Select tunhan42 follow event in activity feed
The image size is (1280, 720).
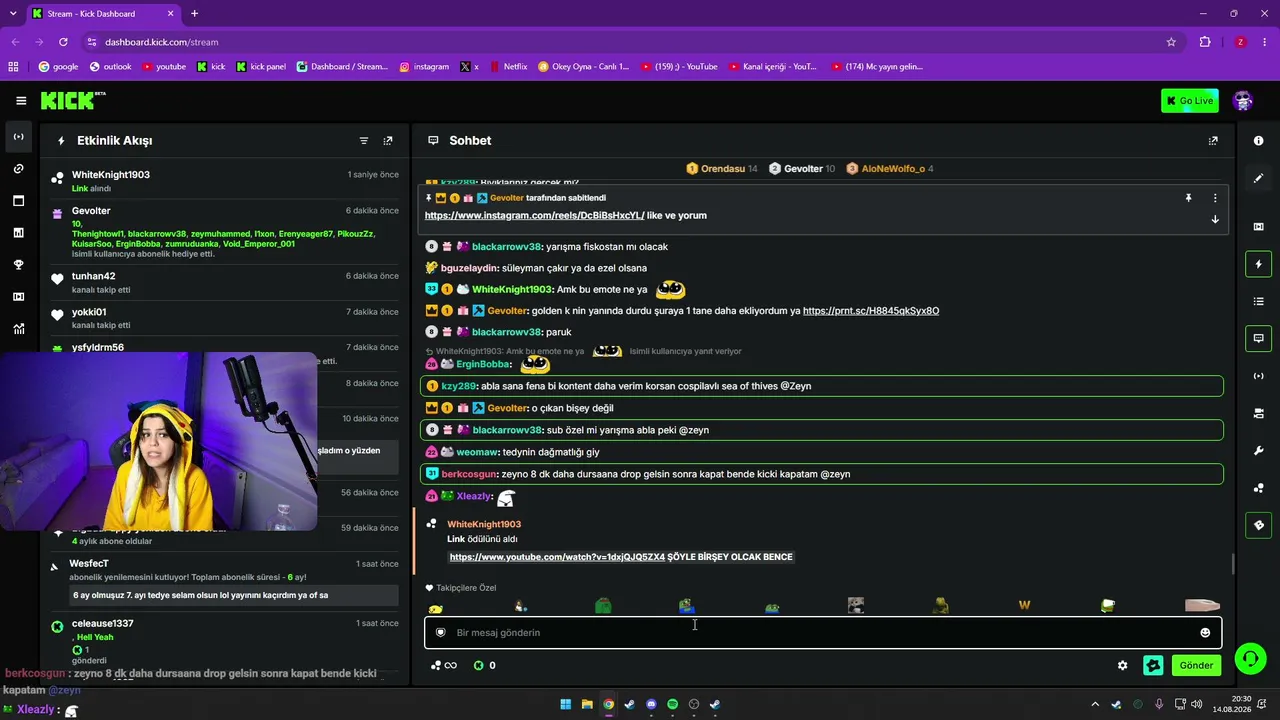click(227, 283)
